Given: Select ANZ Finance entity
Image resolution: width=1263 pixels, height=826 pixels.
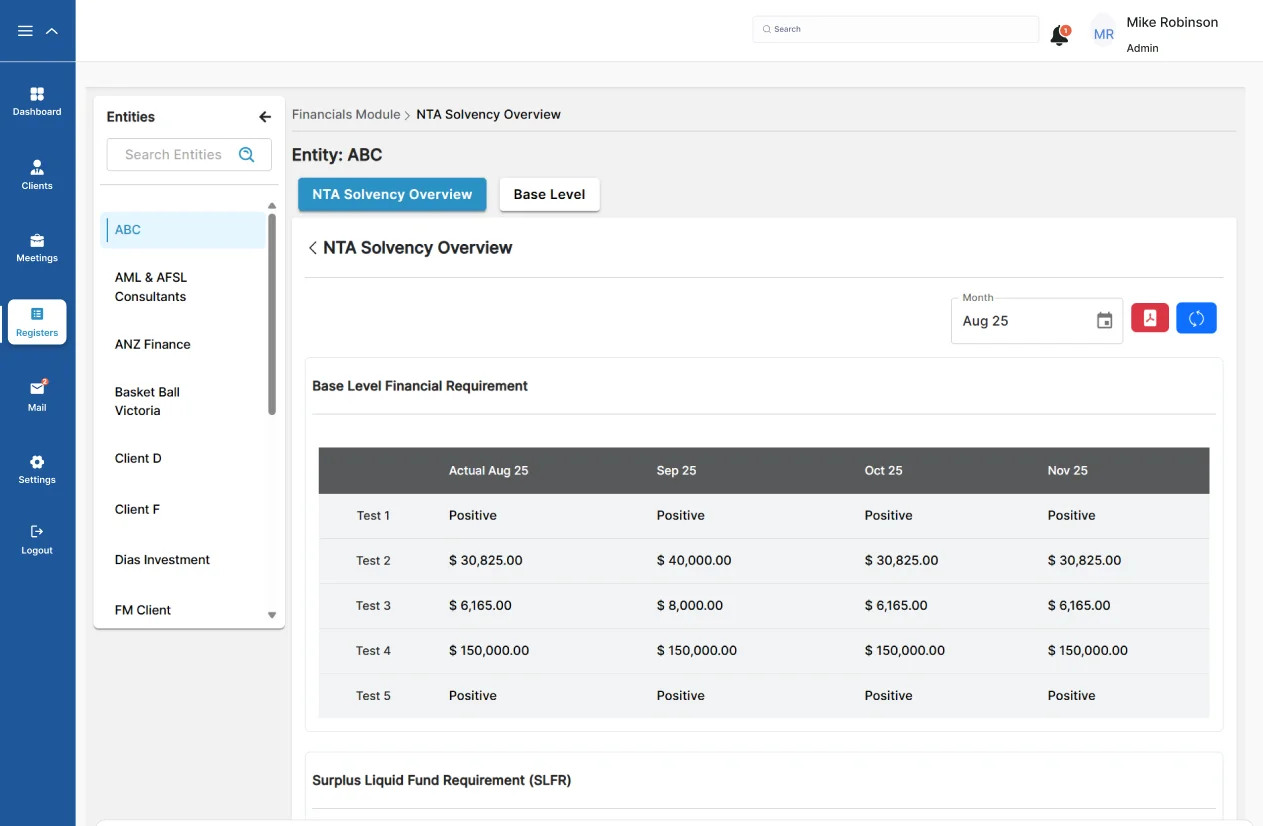Looking at the screenshot, I should pyautogui.click(x=153, y=344).
